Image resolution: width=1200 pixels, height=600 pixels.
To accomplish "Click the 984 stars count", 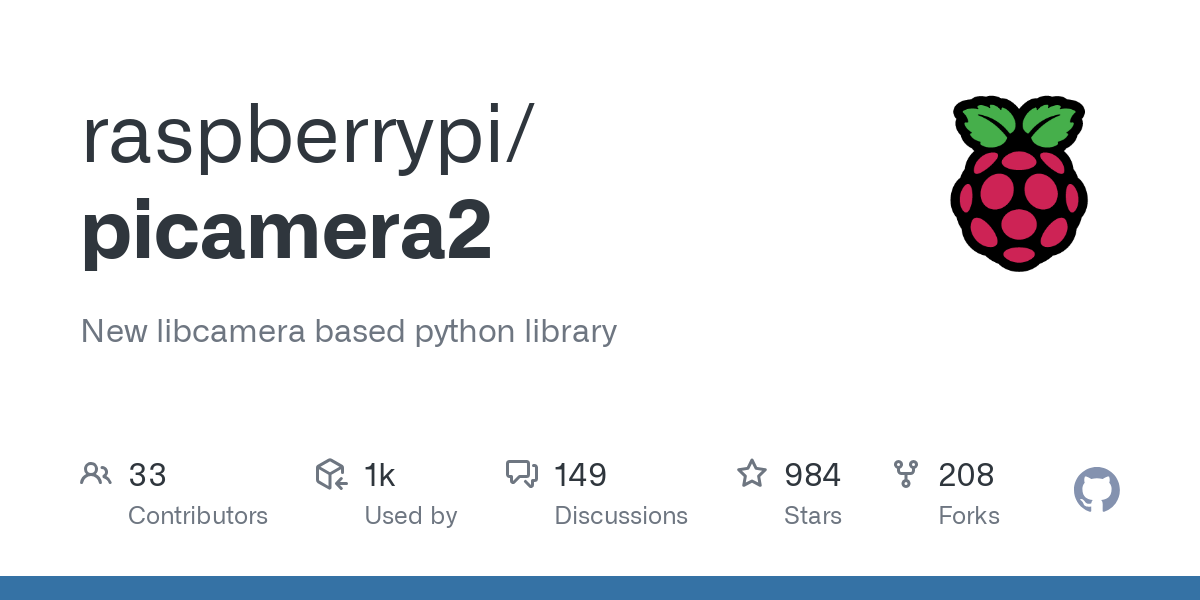I will coord(812,475).
